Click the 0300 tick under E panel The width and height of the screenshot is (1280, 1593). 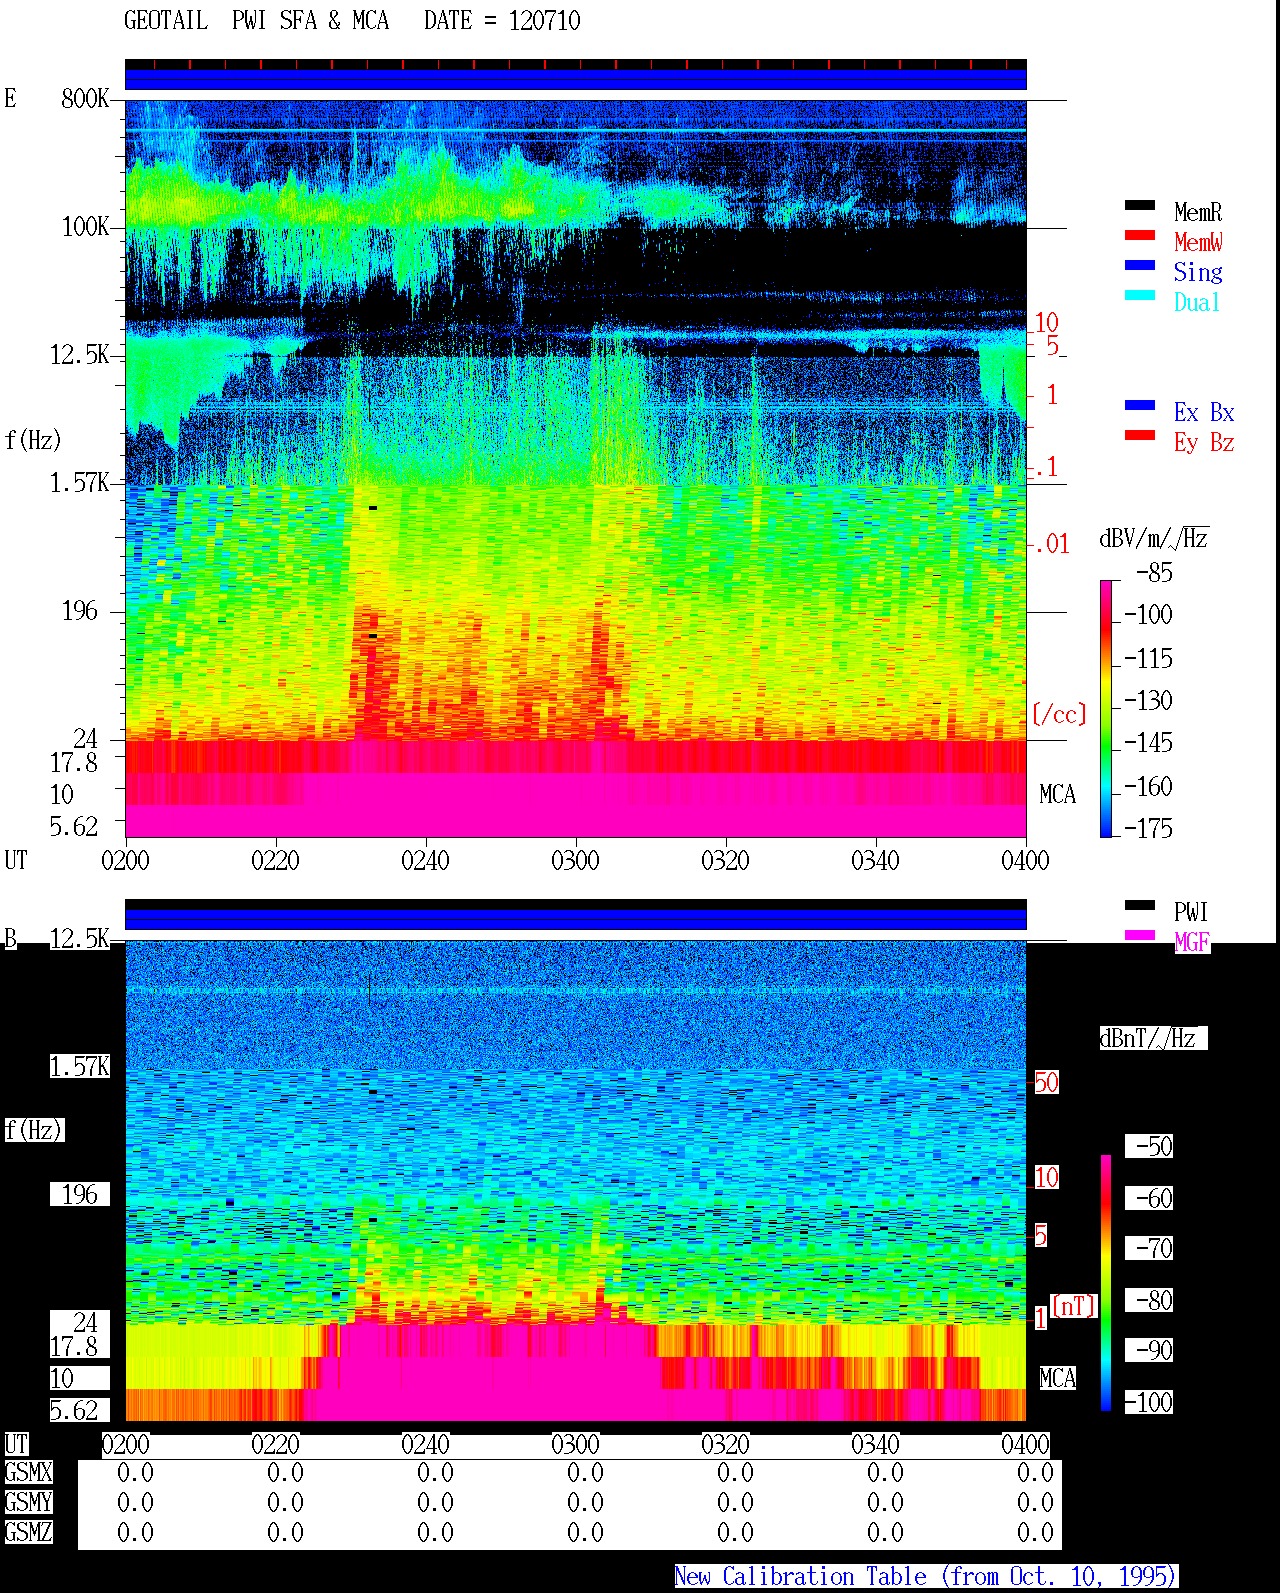[575, 861]
